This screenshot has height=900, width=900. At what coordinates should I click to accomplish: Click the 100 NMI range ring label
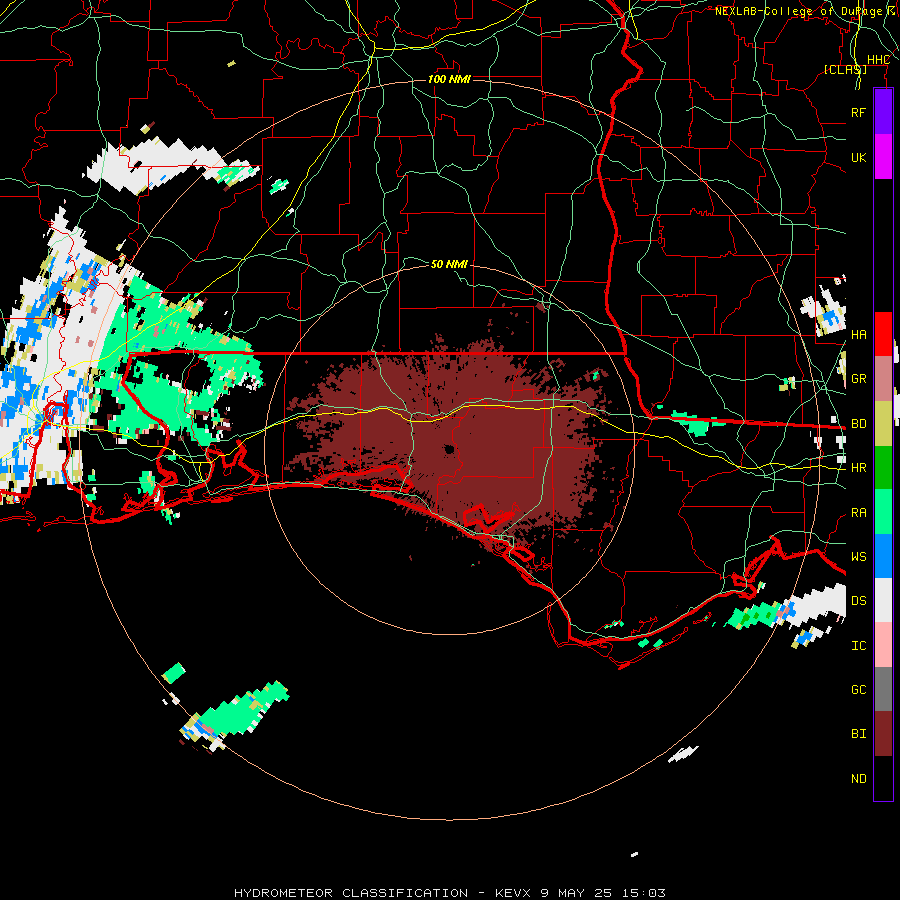pyautogui.click(x=449, y=79)
